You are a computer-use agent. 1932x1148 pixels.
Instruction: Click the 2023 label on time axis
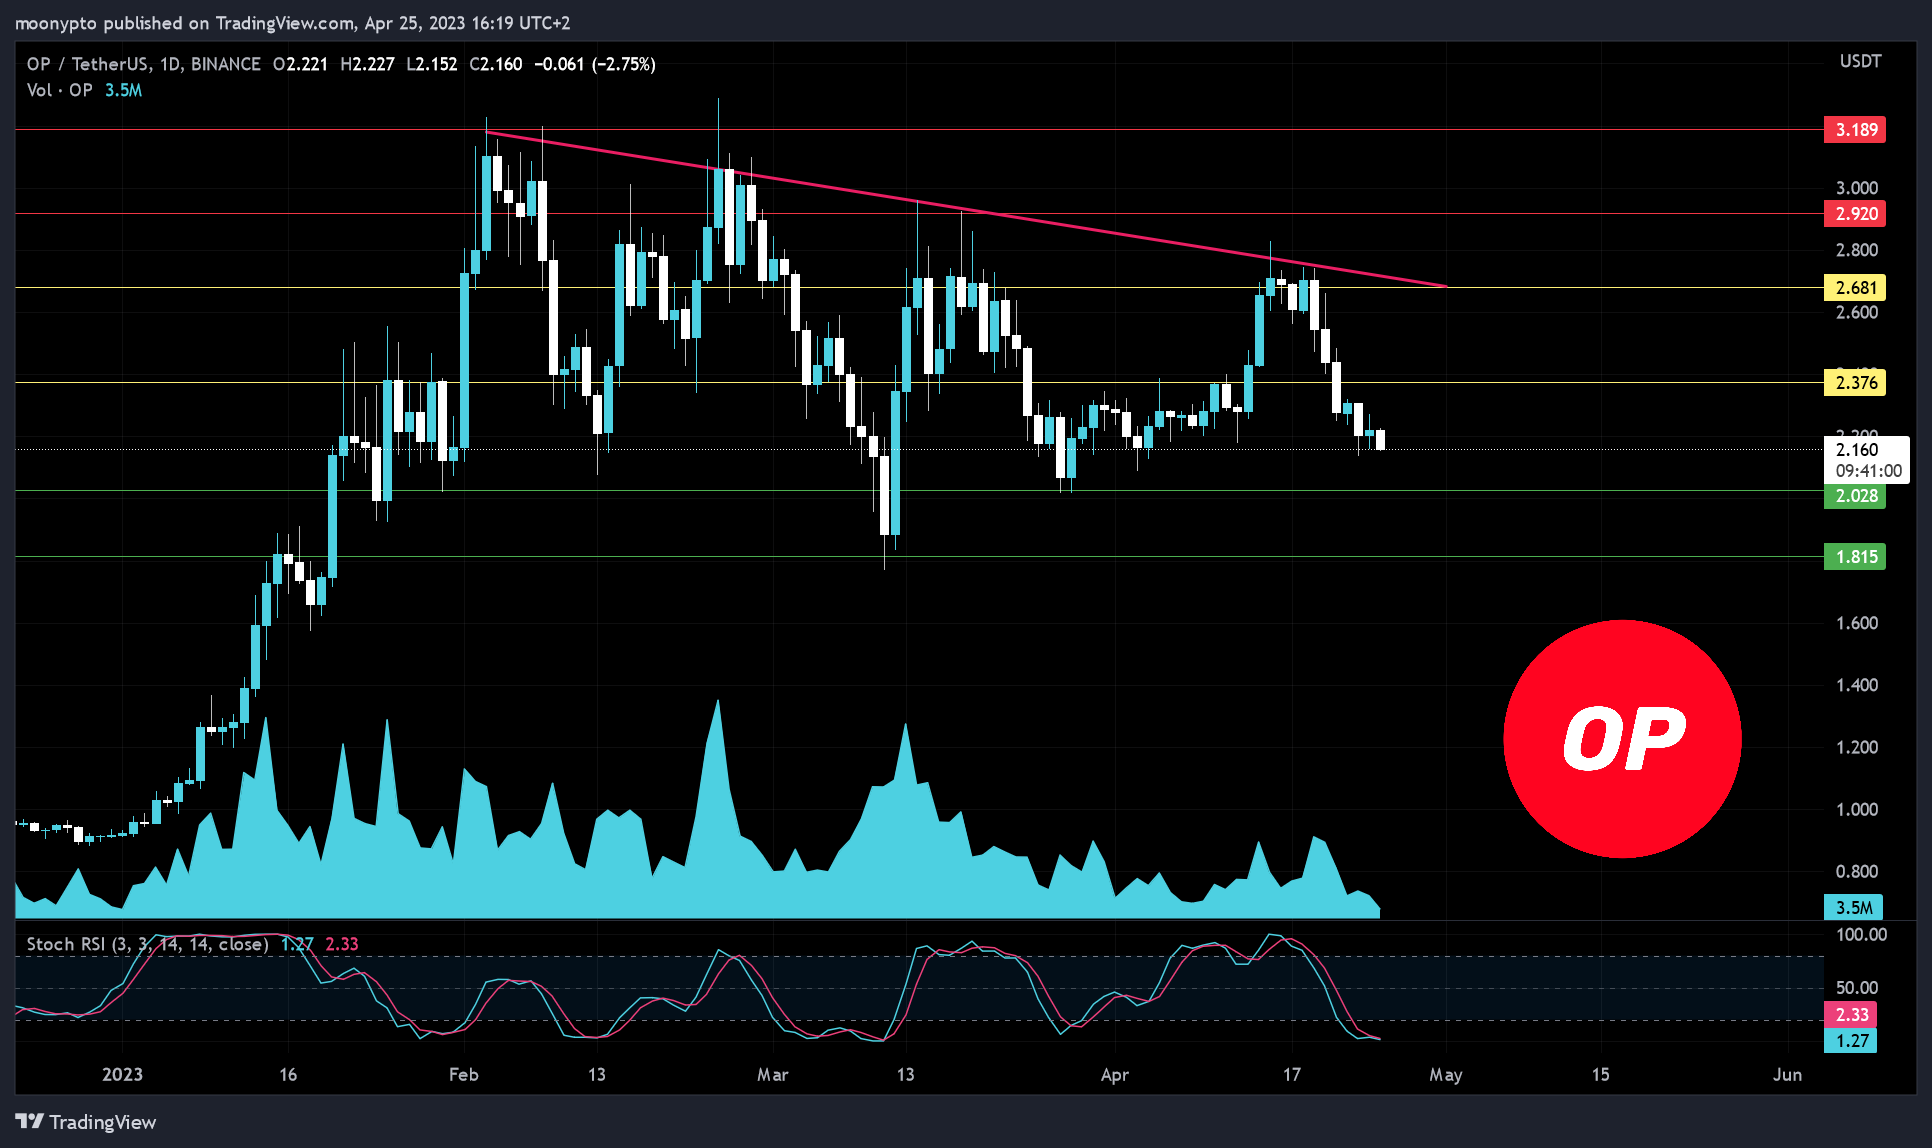(122, 1075)
